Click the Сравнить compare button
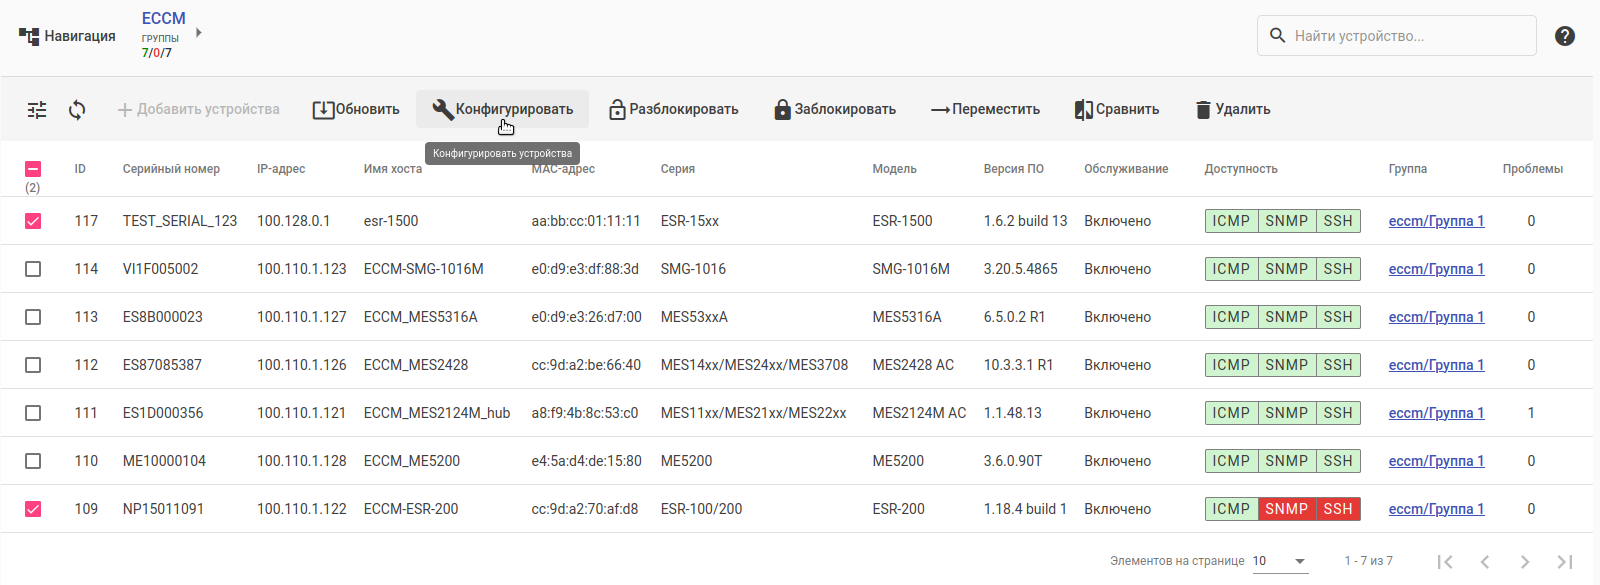The width and height of the screenshot is (1600, 585). pyautogui.click(x=1116, y=110)
